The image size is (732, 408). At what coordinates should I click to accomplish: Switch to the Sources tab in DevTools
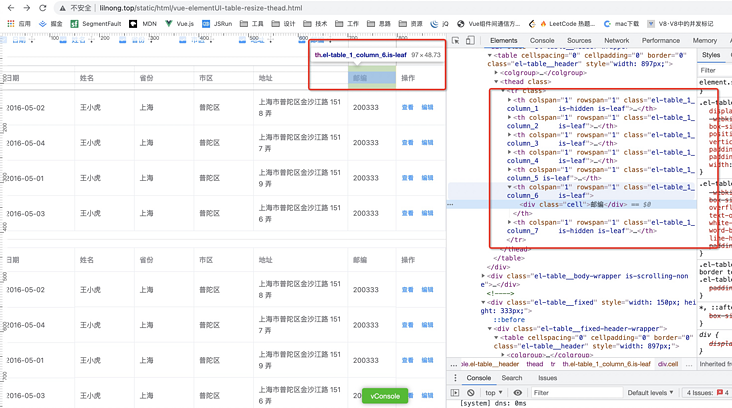tap(579, 41)
